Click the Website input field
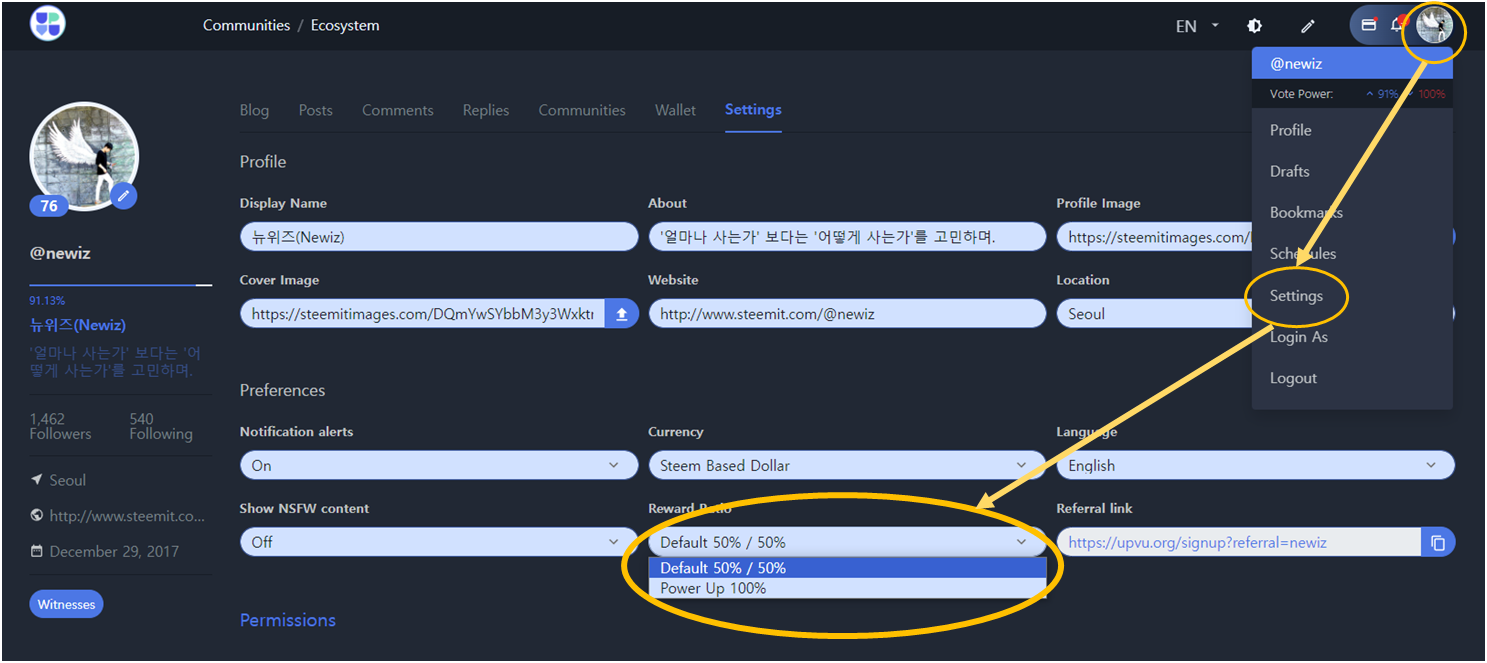 click(x=847, y=314)
